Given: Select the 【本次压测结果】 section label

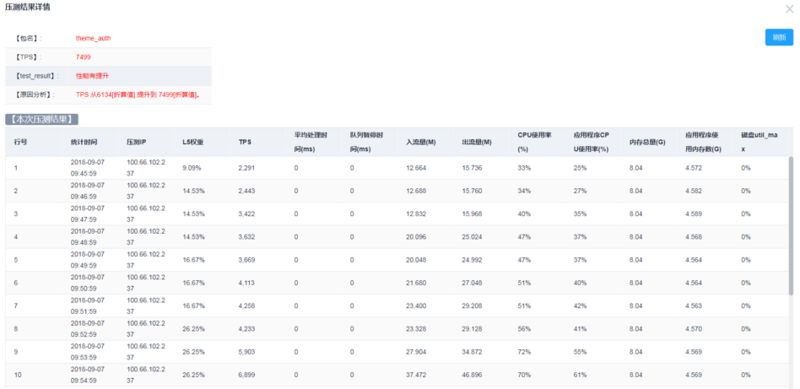Looking at the screenshot, I should [x=42, y=119].
